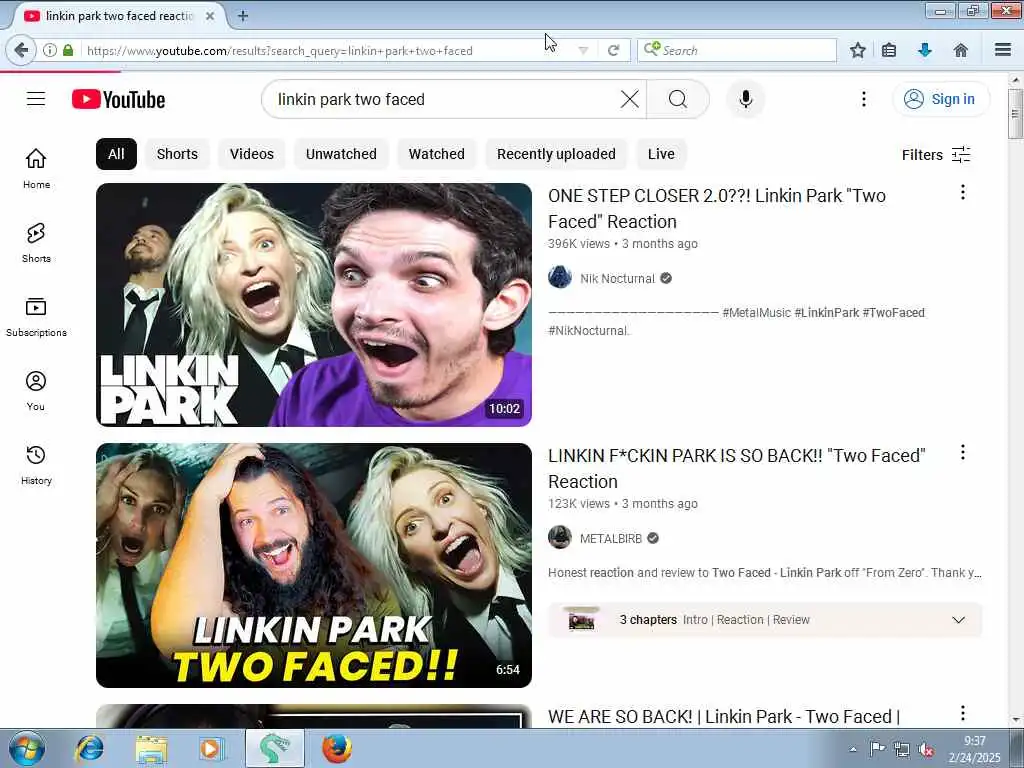1024x768 pixels.
Task: Open Nik Nocturnal channel avatar
Action: click(x=560, y=278)
